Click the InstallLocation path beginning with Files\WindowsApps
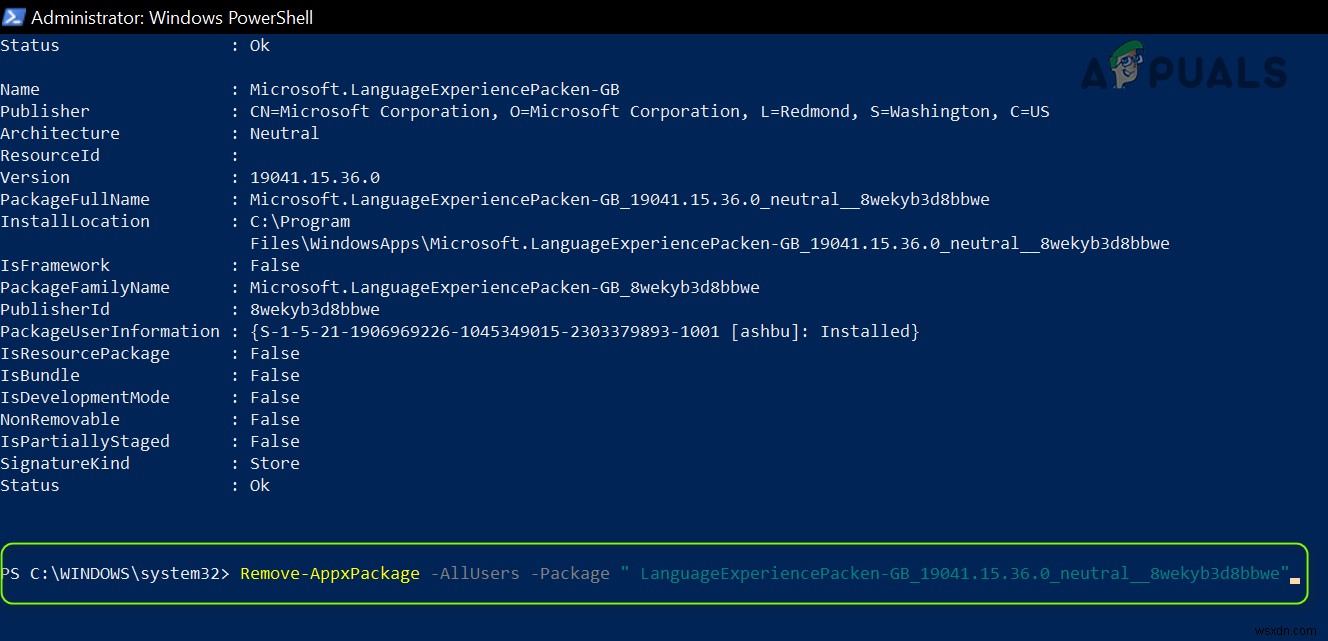This screenshot has width=1328, height=641. [x=709, y=243]
